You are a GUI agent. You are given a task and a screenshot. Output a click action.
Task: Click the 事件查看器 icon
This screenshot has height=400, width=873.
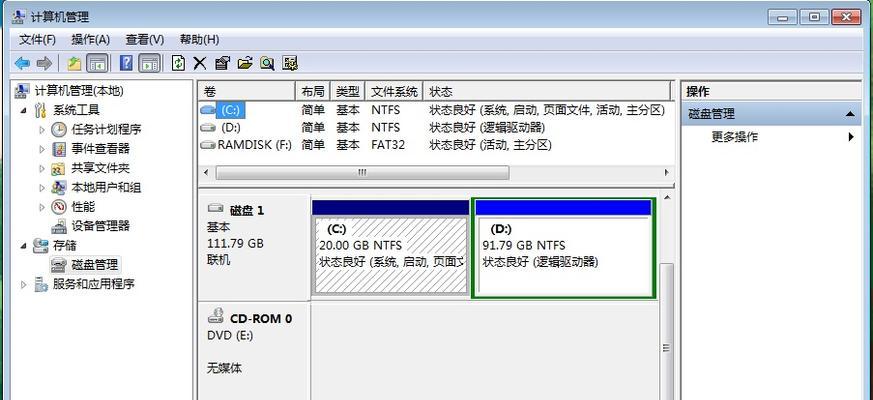click(x=59, y=149)
